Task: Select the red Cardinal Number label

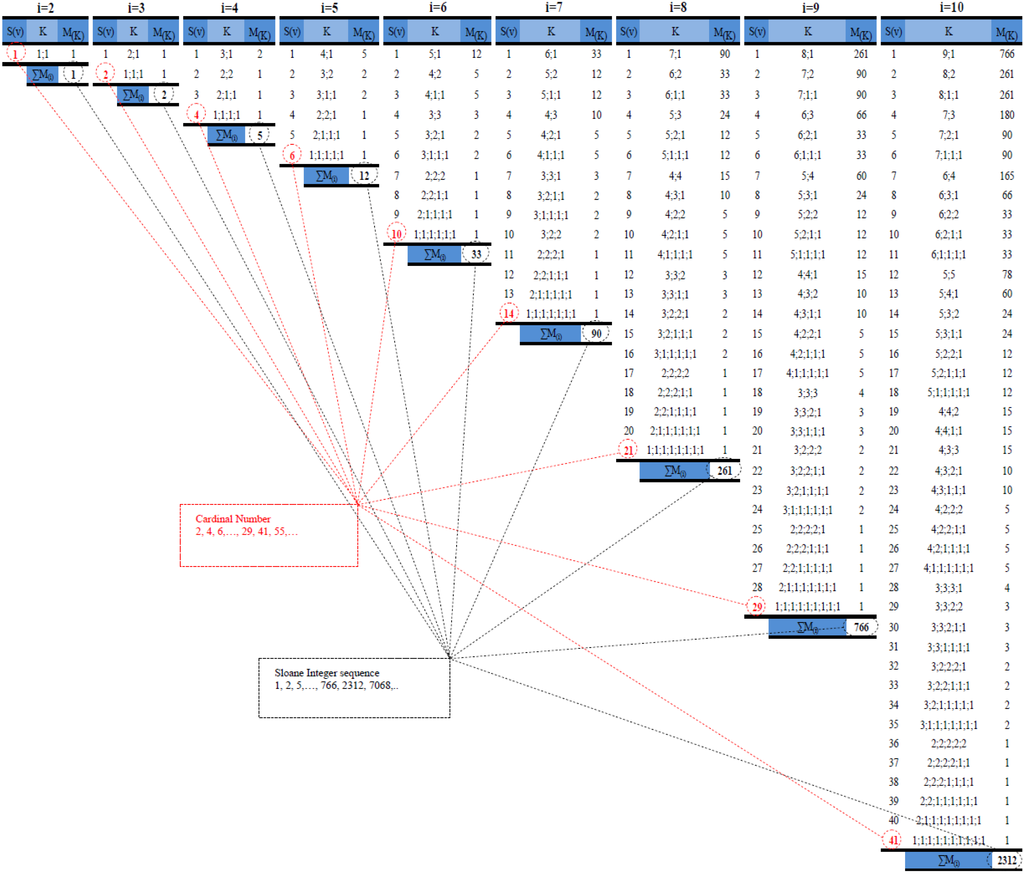Action: [232, 519]
